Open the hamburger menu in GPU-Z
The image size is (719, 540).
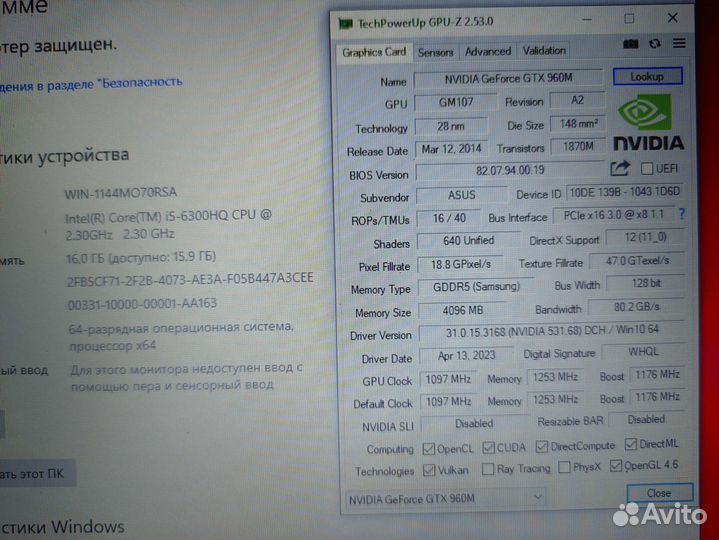coord(679,43)
